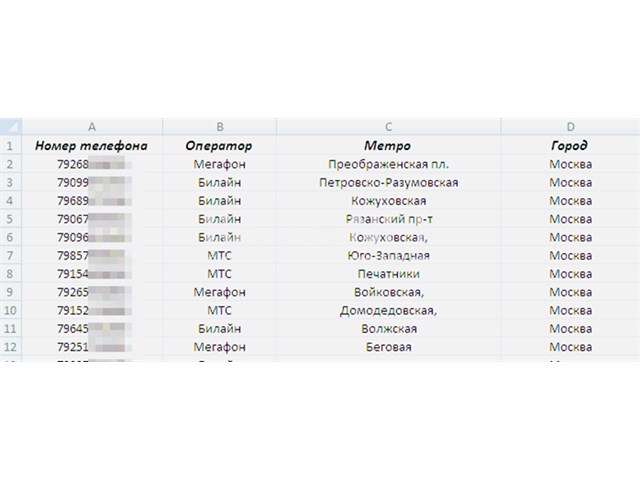
Task: Click the Мегафон cell in row 2
Action: (x=220, y=164)
